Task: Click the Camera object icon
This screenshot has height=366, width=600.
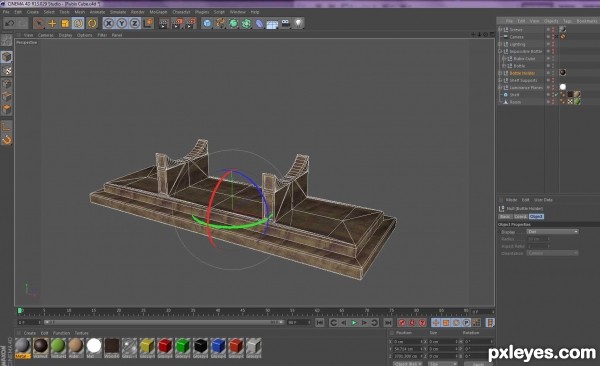Action: (285, 23)
